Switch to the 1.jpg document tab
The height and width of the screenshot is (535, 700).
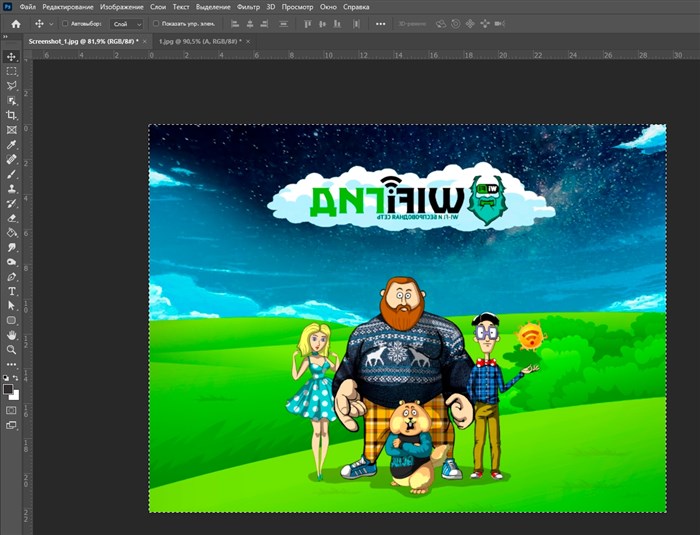coord(200,42)
